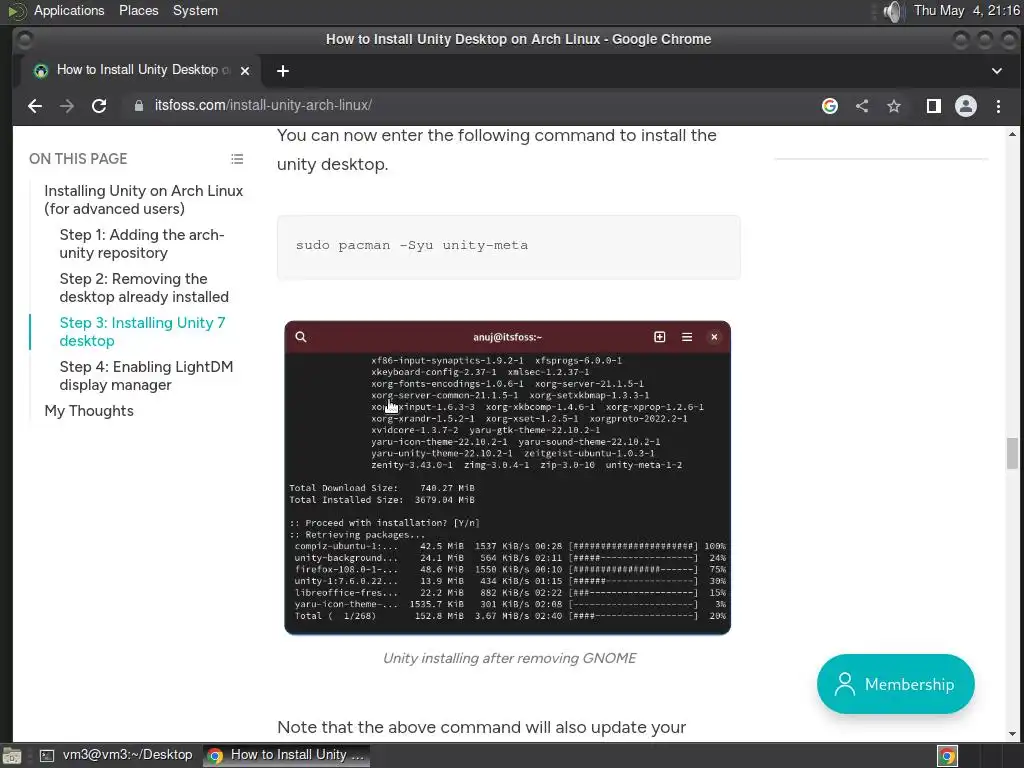Screen dimensions: 1024x768
Task: Click the new tab icon in the terminal screenshot
Action: point(660,337)
